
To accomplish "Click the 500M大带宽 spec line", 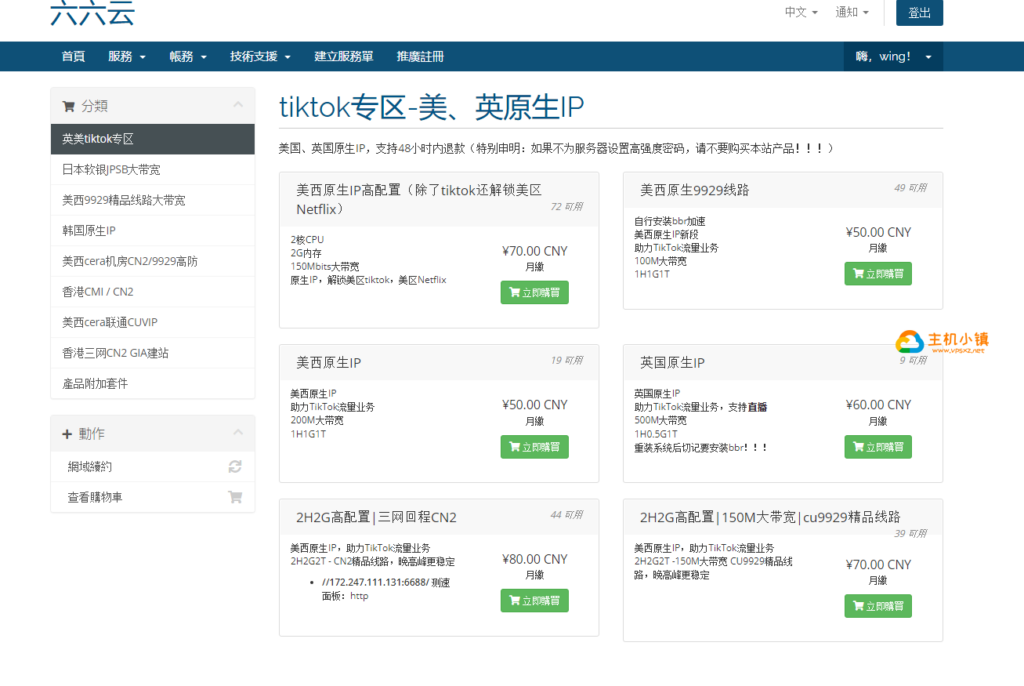I will coord(660,421).
